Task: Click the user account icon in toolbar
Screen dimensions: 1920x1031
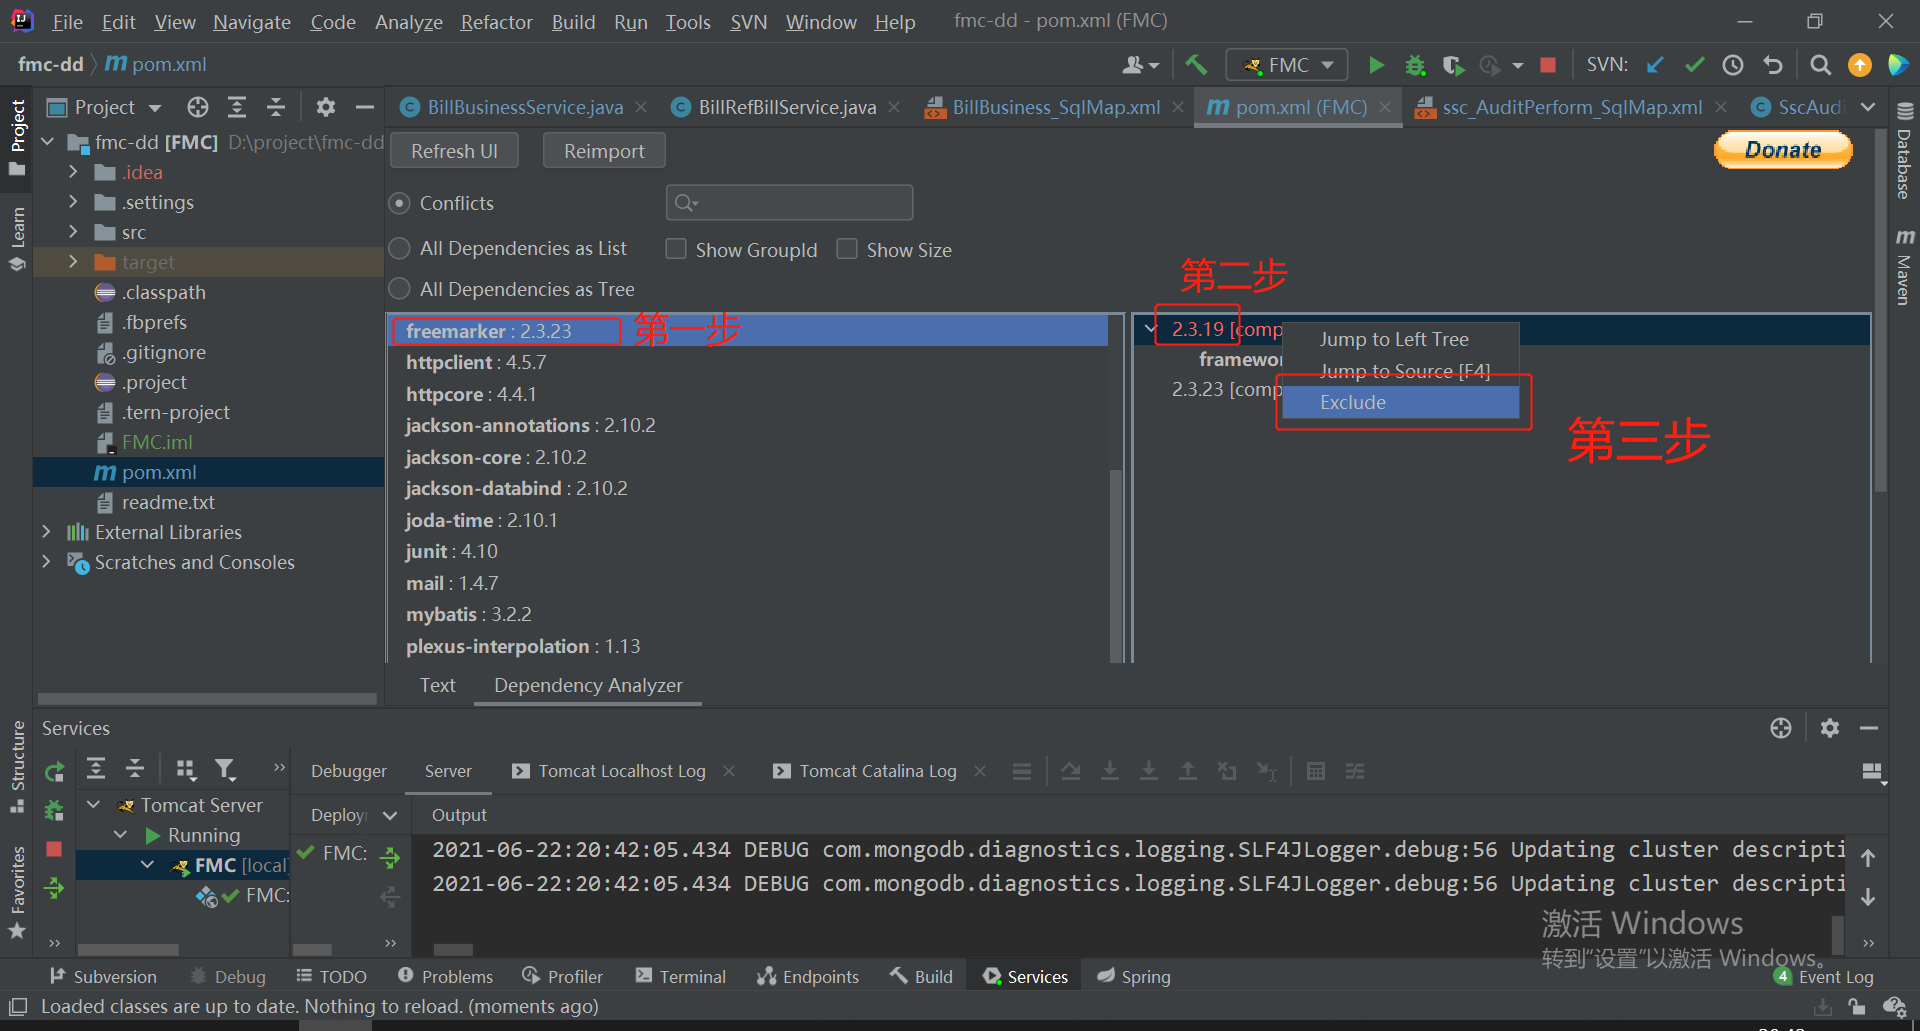Action: tap(1140, 65)
